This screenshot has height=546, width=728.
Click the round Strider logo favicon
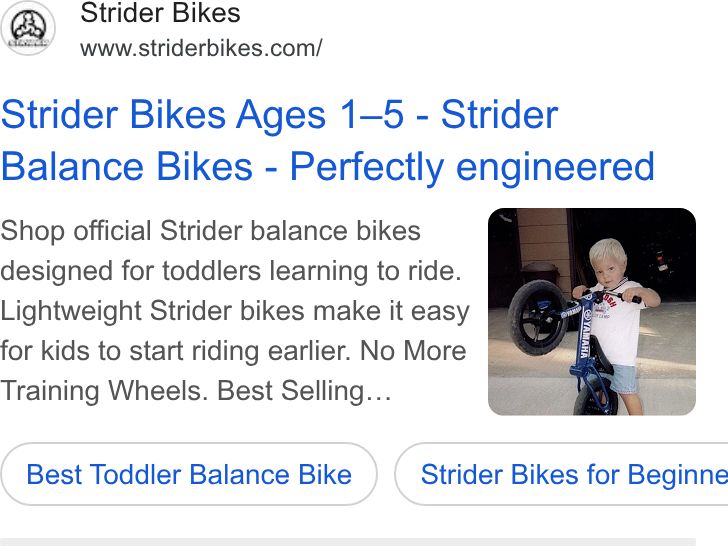(28, 28)
